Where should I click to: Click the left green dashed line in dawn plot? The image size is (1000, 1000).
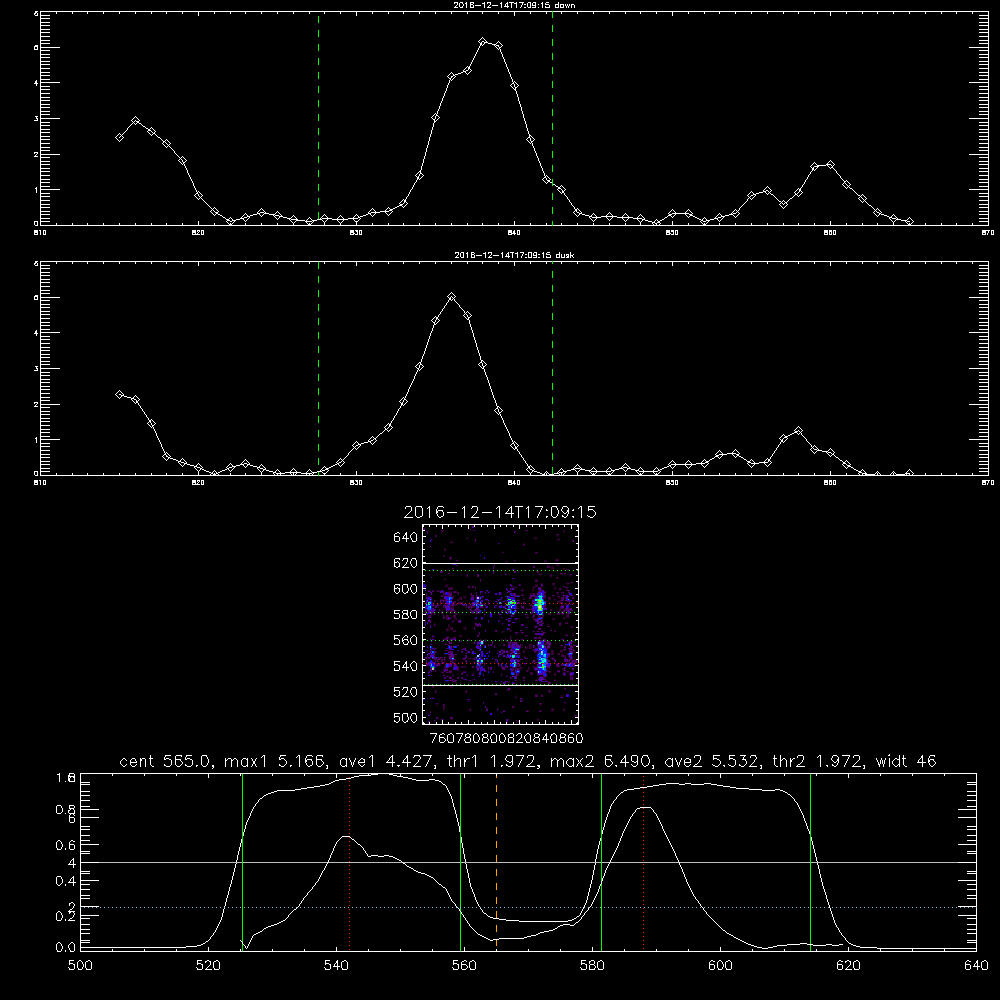coord(318,118)
